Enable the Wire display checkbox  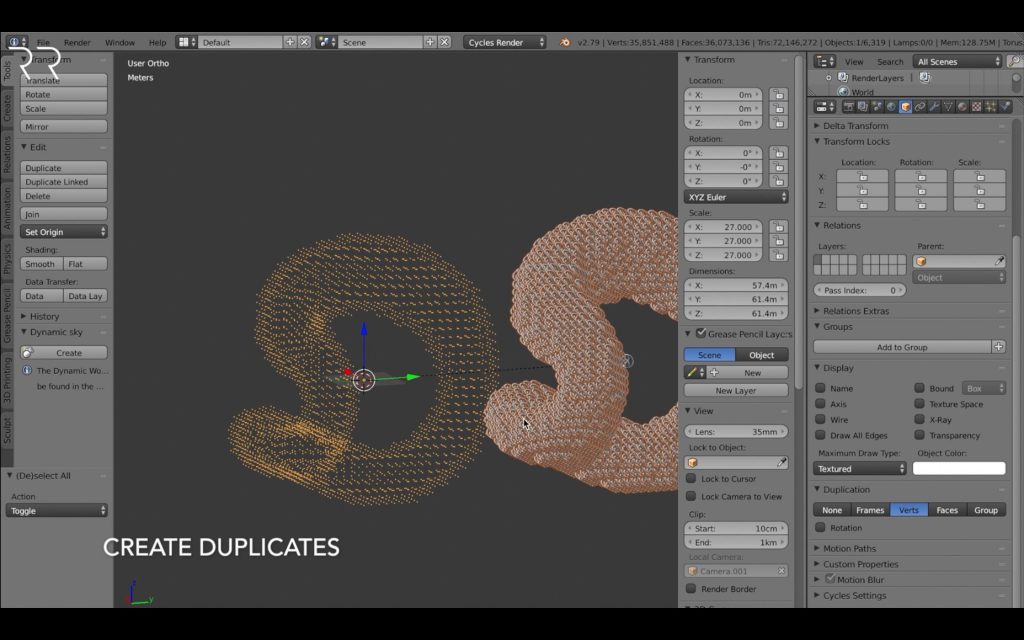(x=820, y=419)
